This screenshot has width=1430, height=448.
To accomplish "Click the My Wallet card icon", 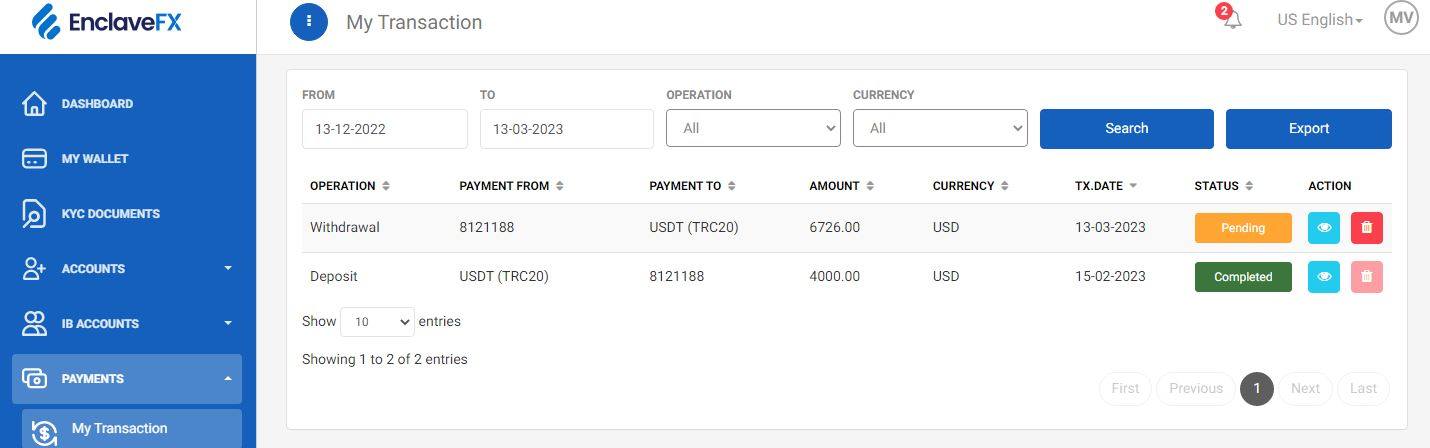I will (x=34, y=159).
